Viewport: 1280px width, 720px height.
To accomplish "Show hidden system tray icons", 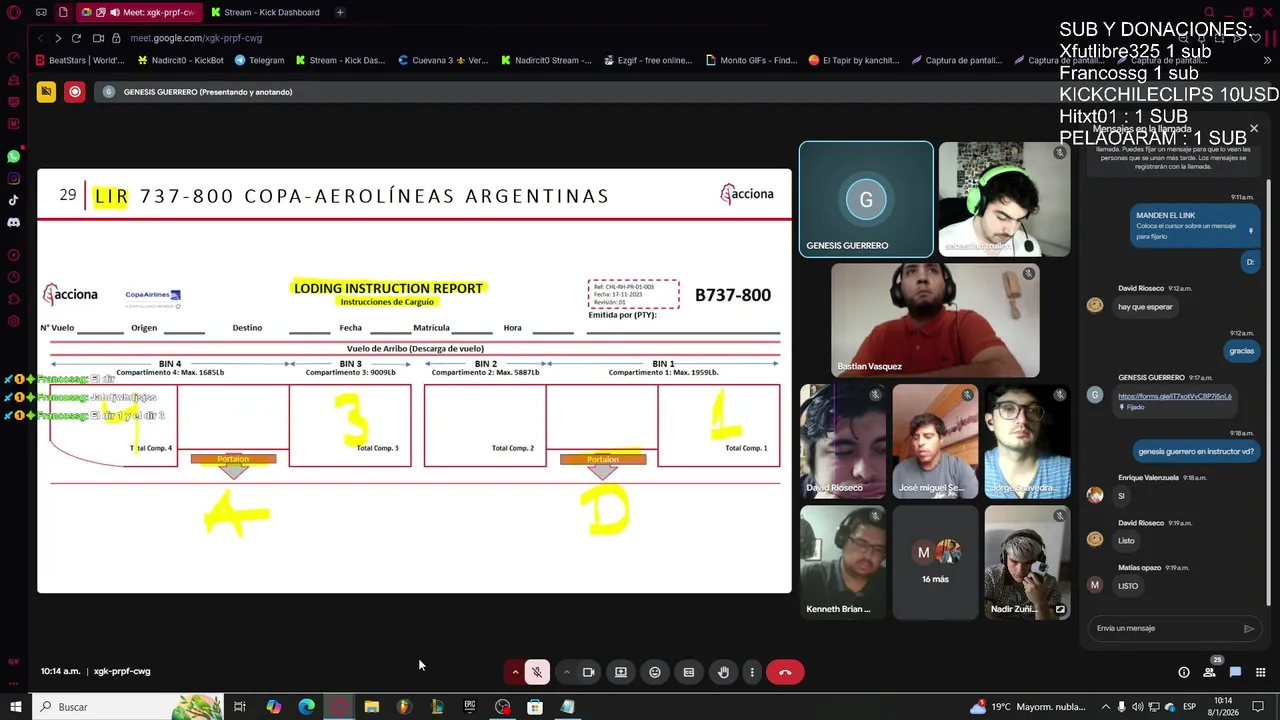I will [x=1105, y=707].
